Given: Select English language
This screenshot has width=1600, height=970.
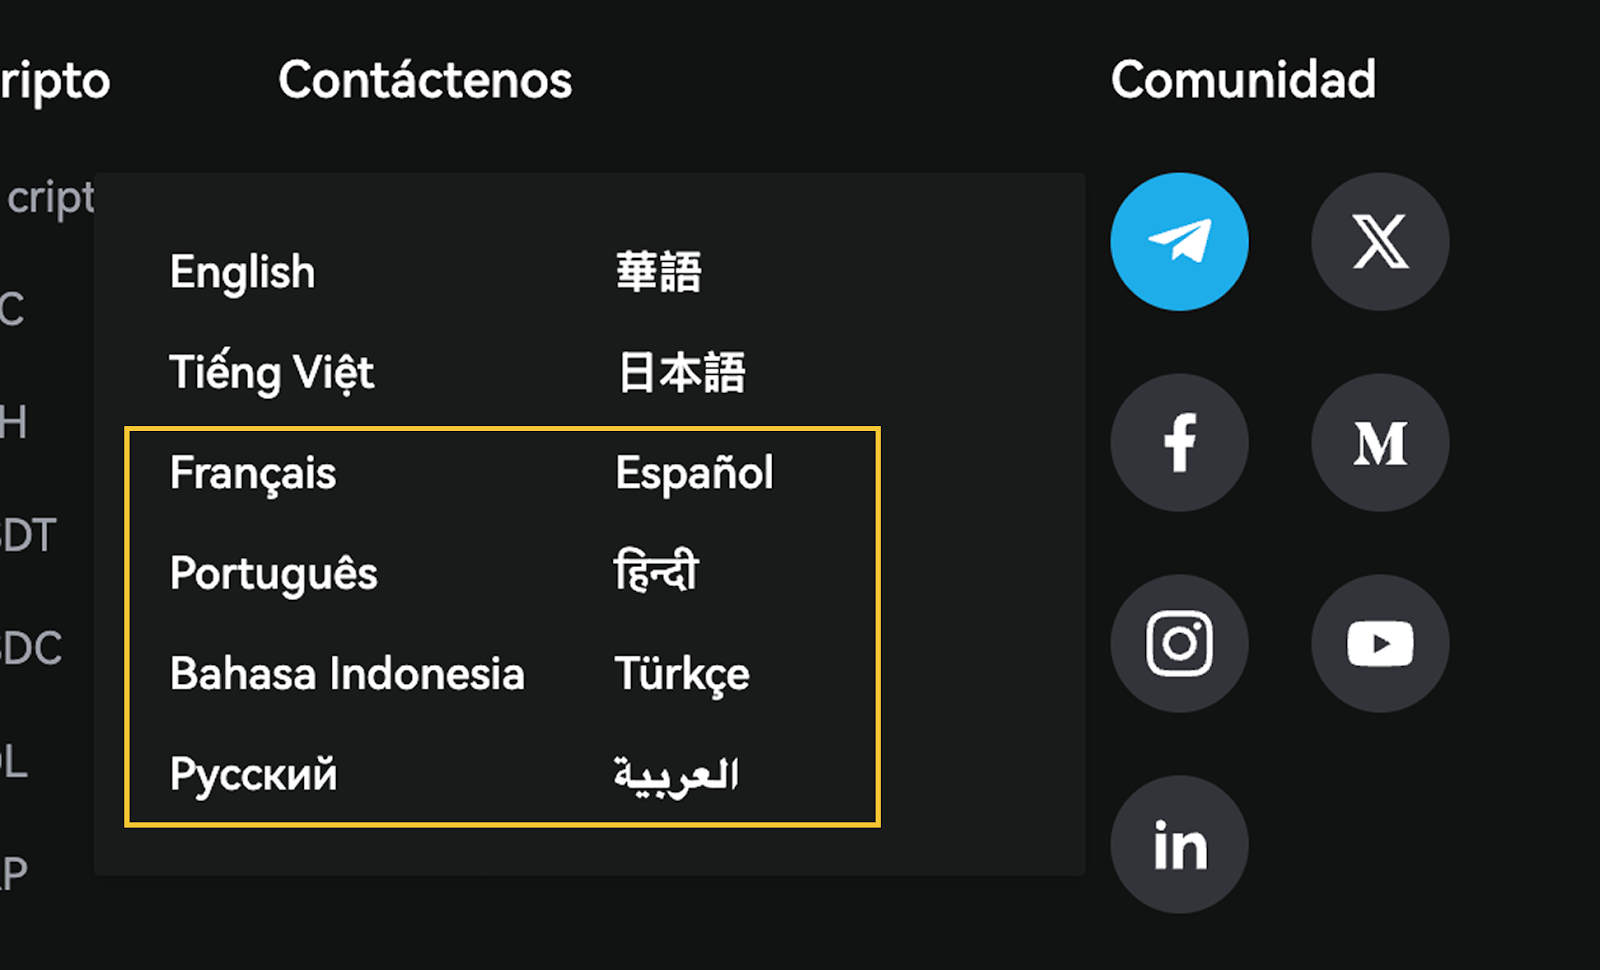Looking at the screenshot, I should pyautogui.click(x=242, y=272).
